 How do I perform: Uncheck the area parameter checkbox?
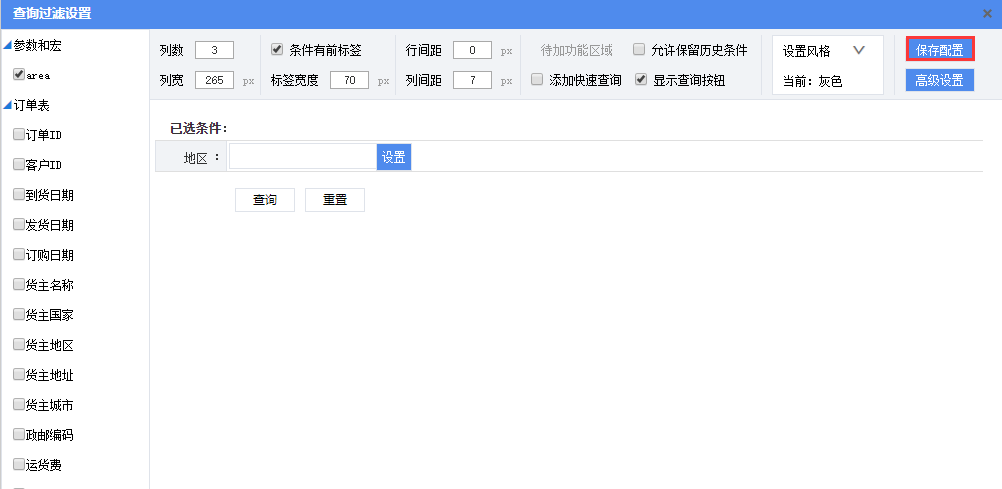point(19,74)
